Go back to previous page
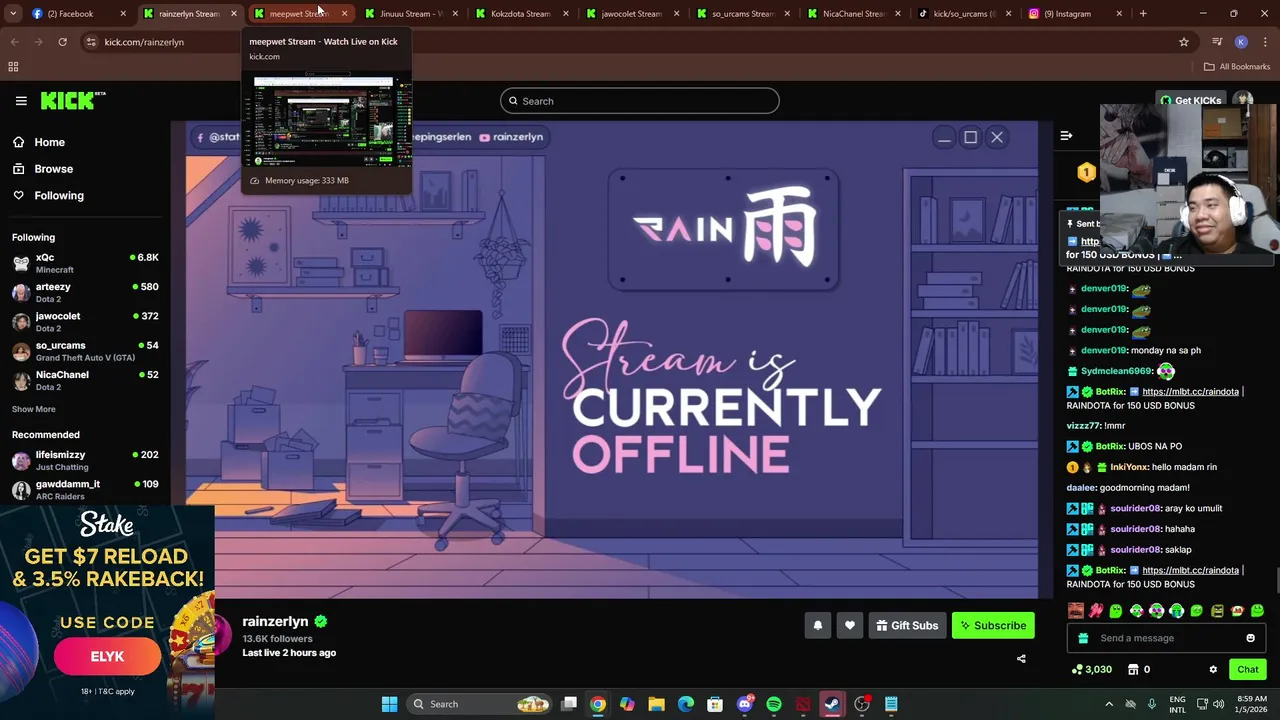 pos(14,42)
